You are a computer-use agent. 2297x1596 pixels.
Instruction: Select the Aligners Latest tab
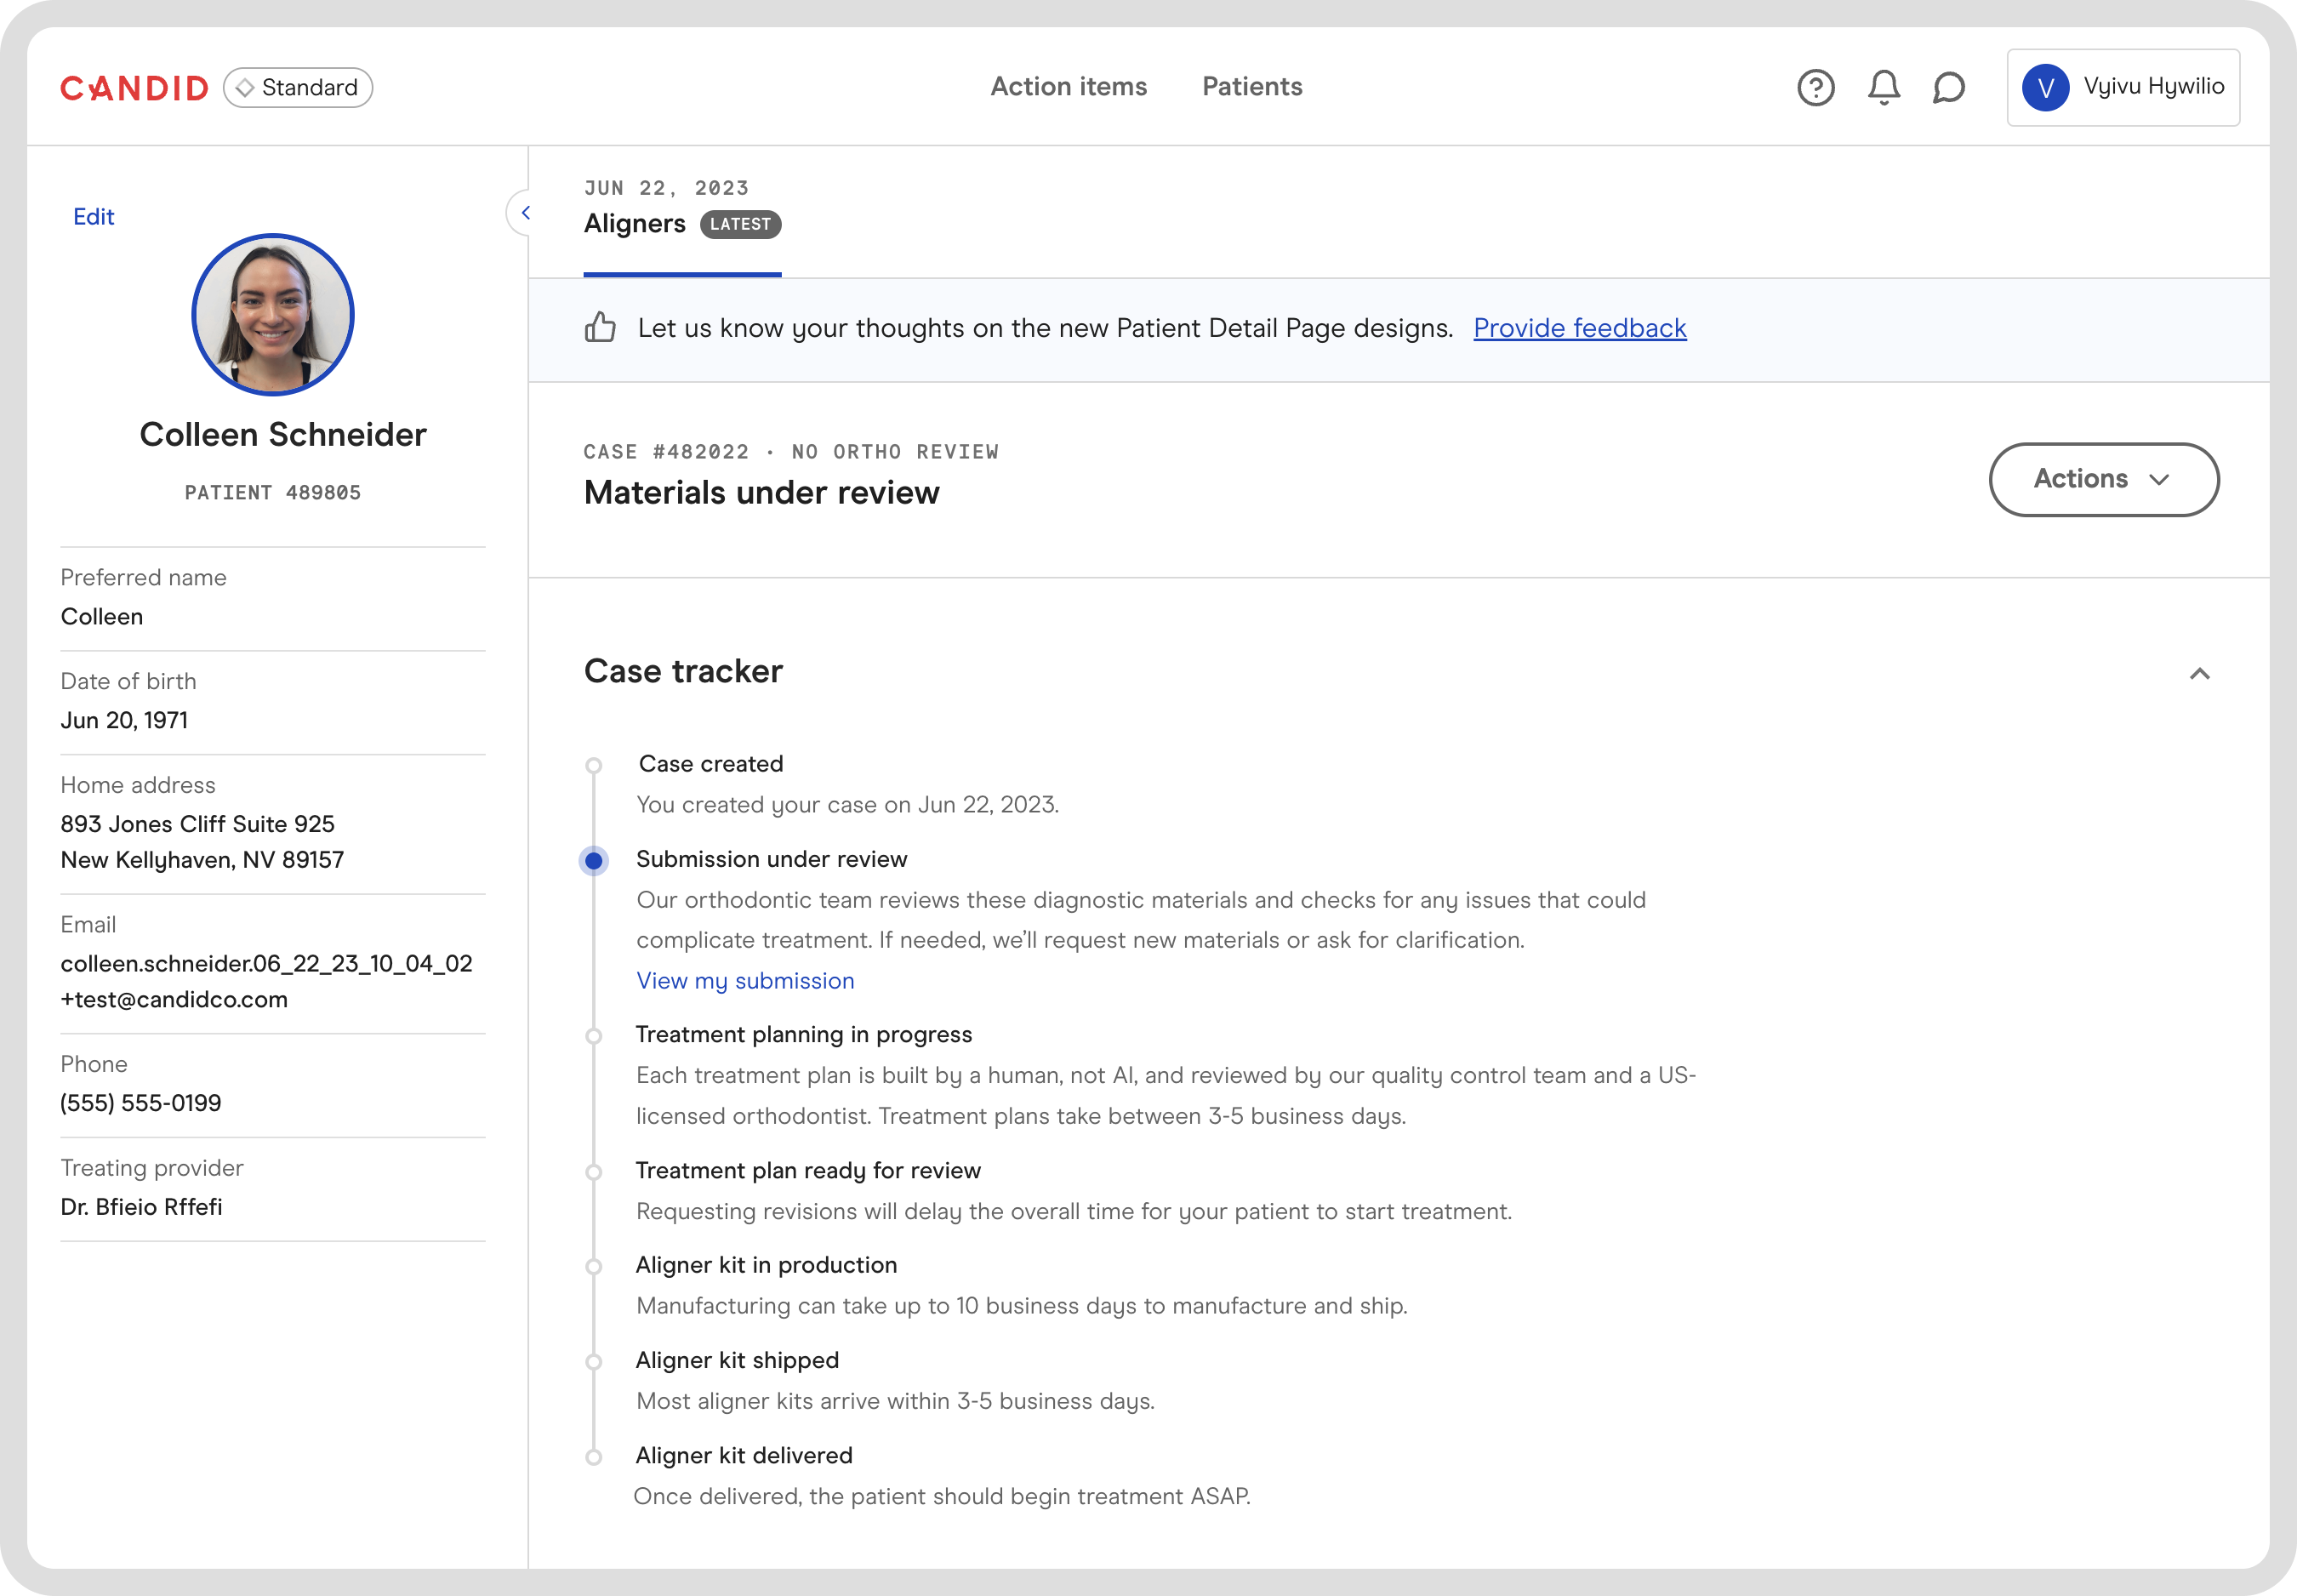pyautogui.click(x=682, y=224)
